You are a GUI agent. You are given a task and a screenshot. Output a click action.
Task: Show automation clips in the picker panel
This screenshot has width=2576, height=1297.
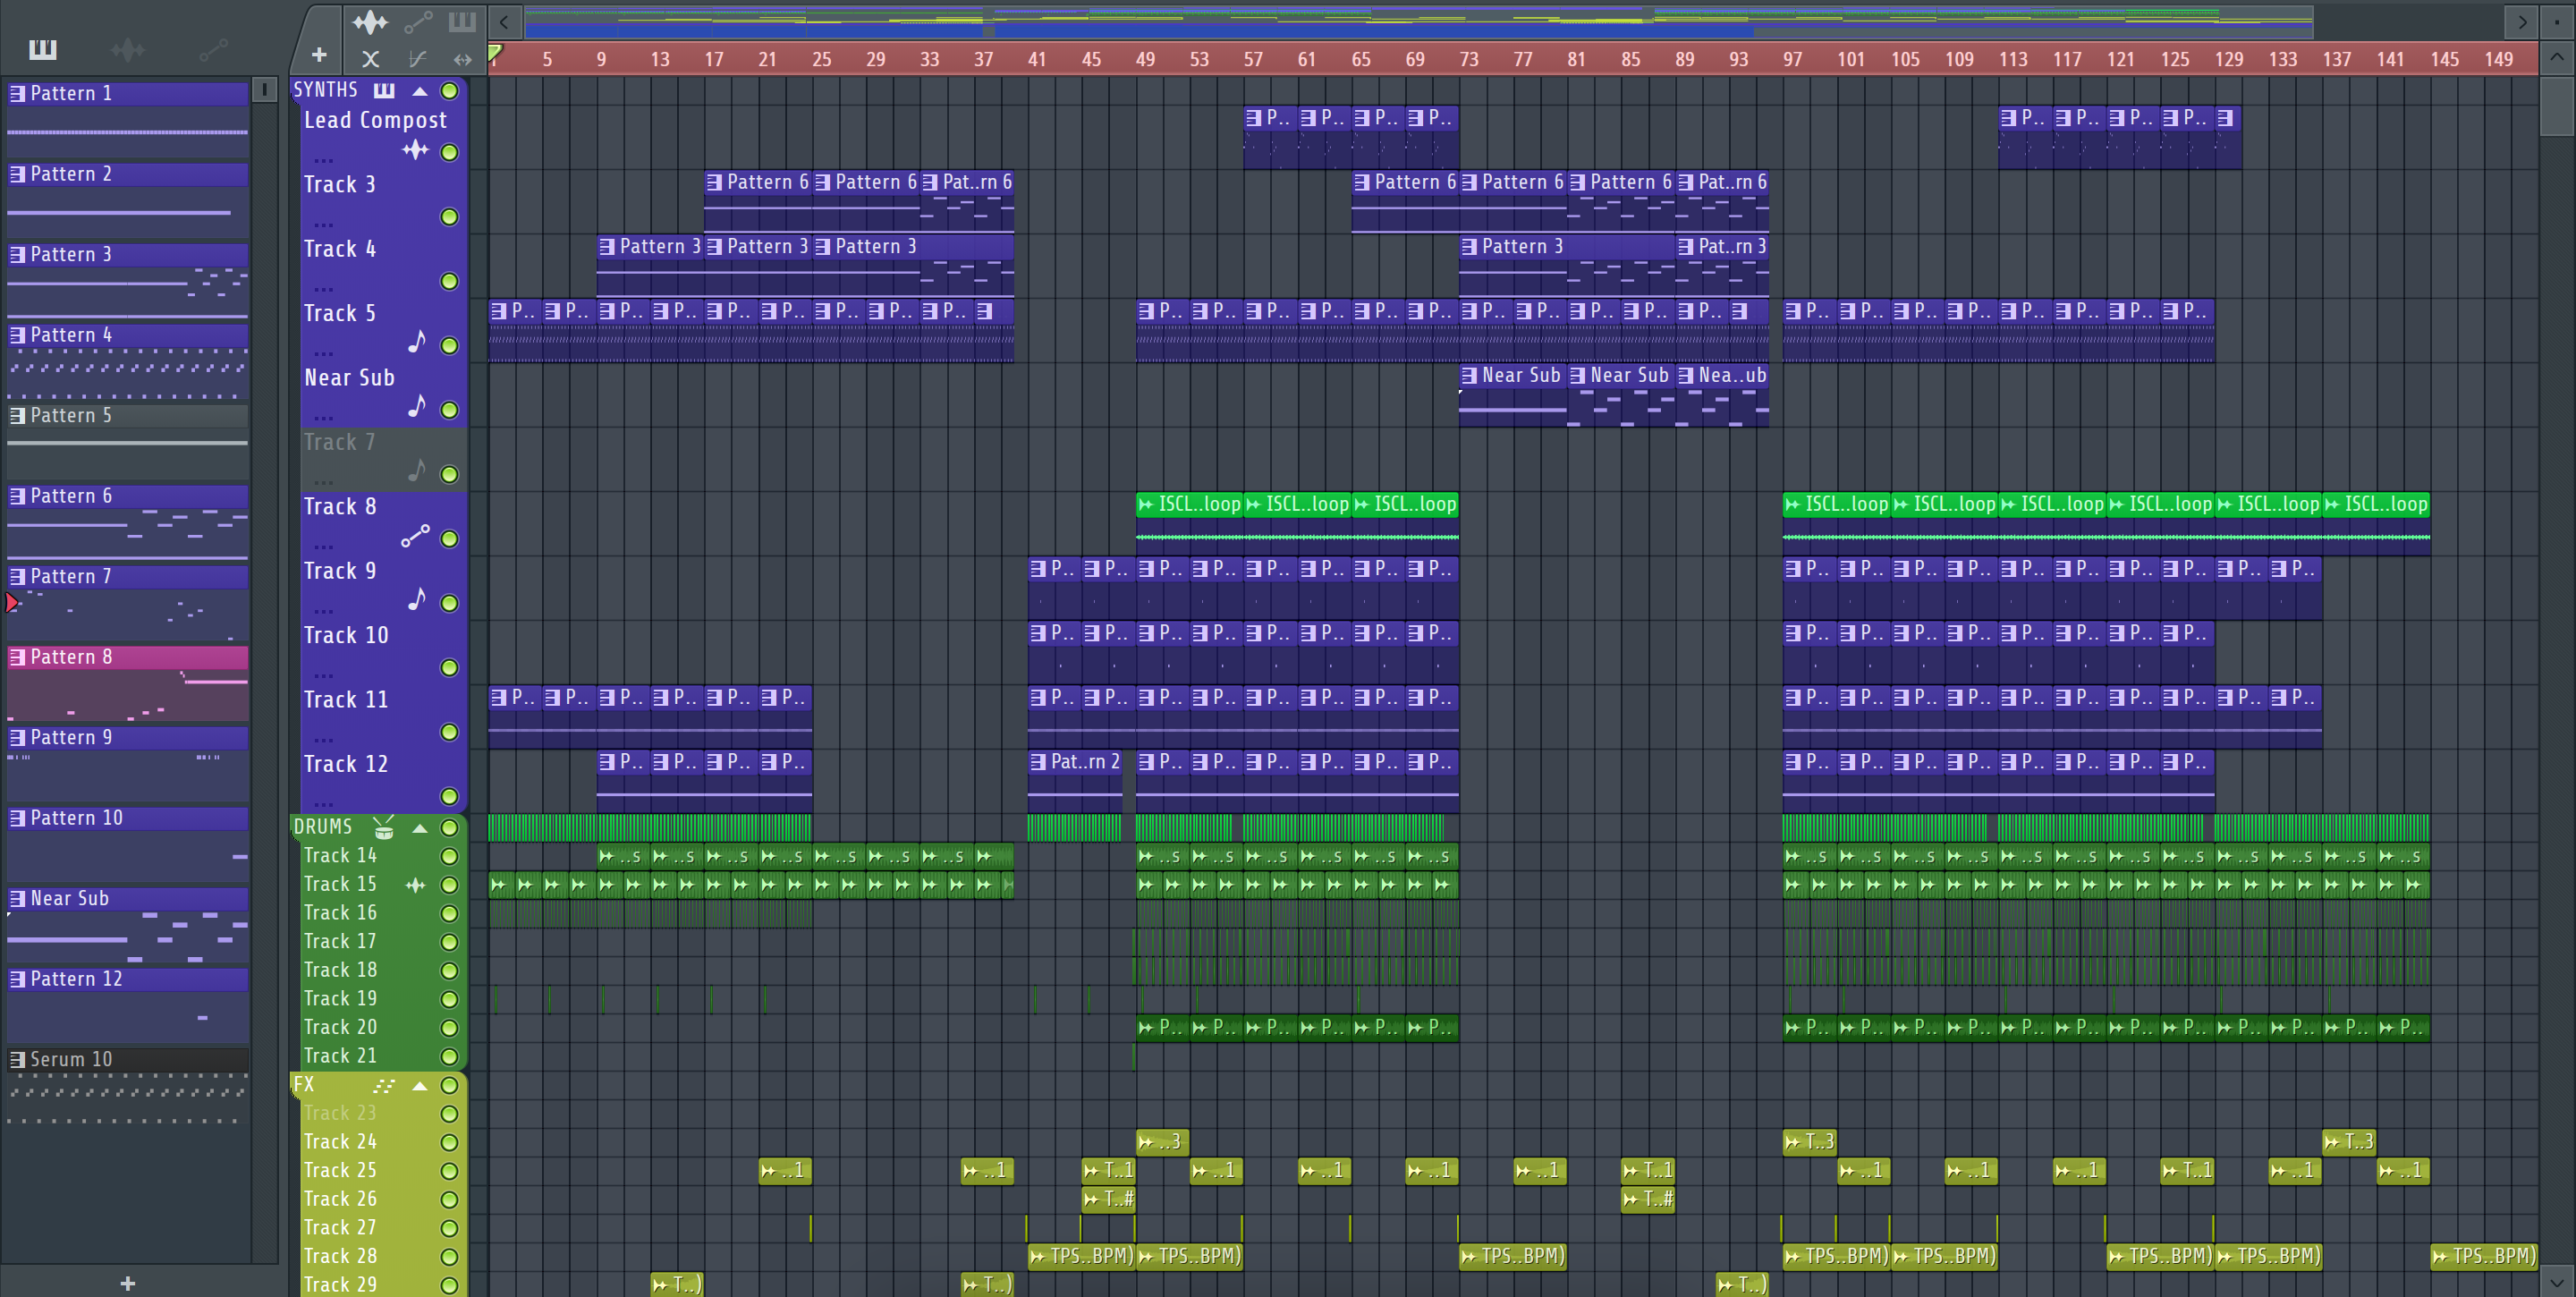tap(213, 49)
